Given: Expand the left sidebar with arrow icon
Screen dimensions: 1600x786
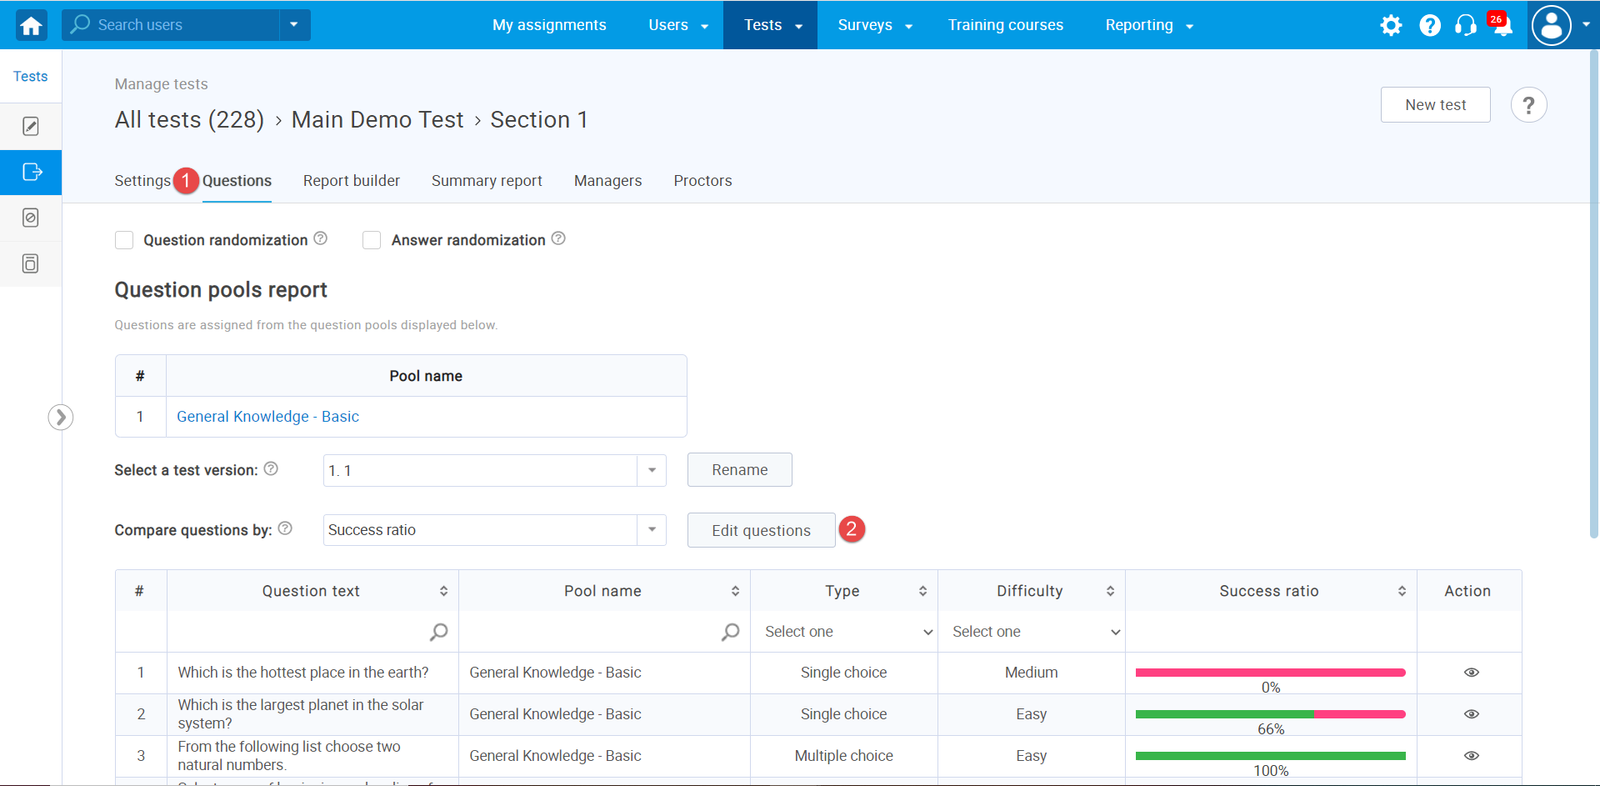Looking at the screenshot, I should coord(60,417).
